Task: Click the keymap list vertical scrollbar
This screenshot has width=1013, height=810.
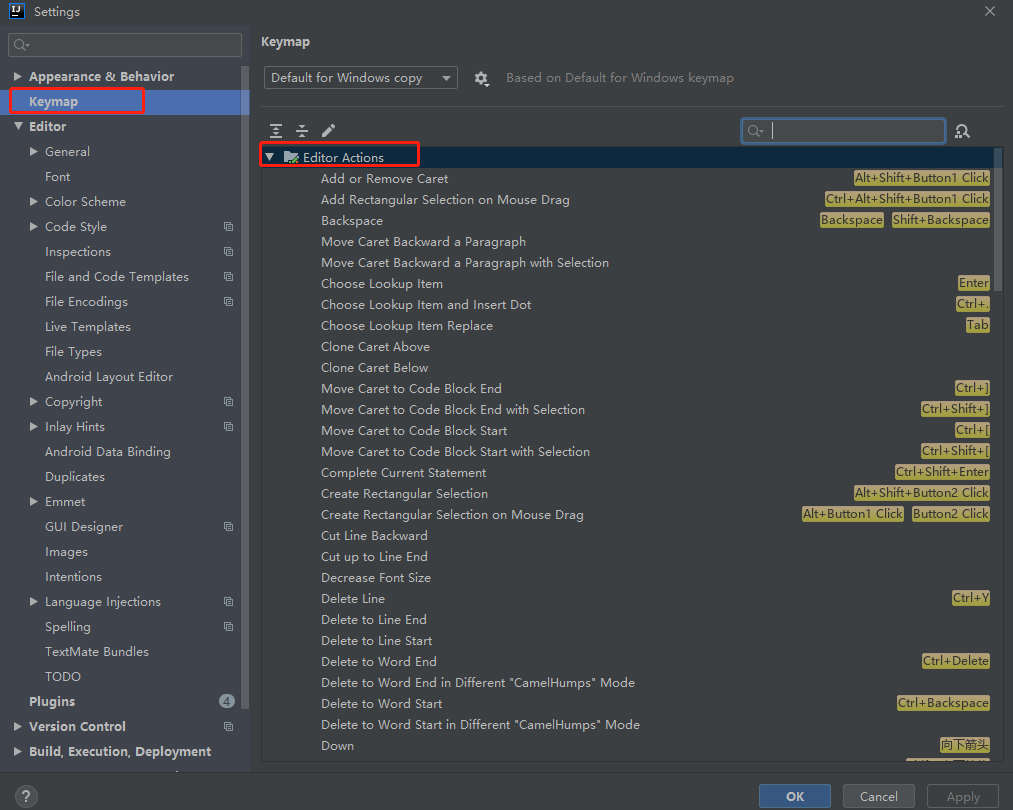Action: click(997, 220)
